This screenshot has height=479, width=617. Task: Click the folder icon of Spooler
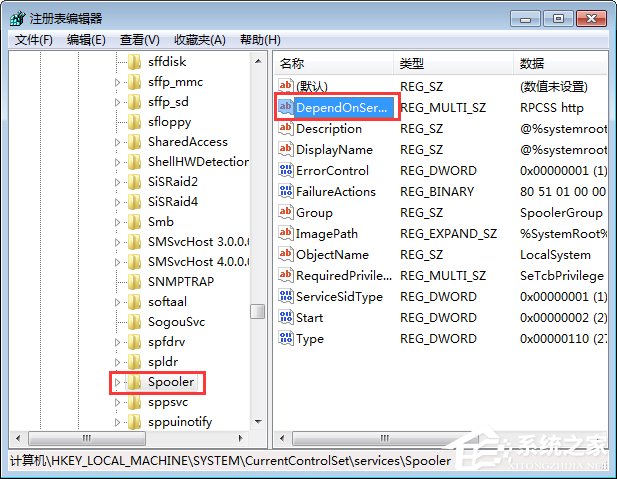pyautogui.click(x=134, y=382)
